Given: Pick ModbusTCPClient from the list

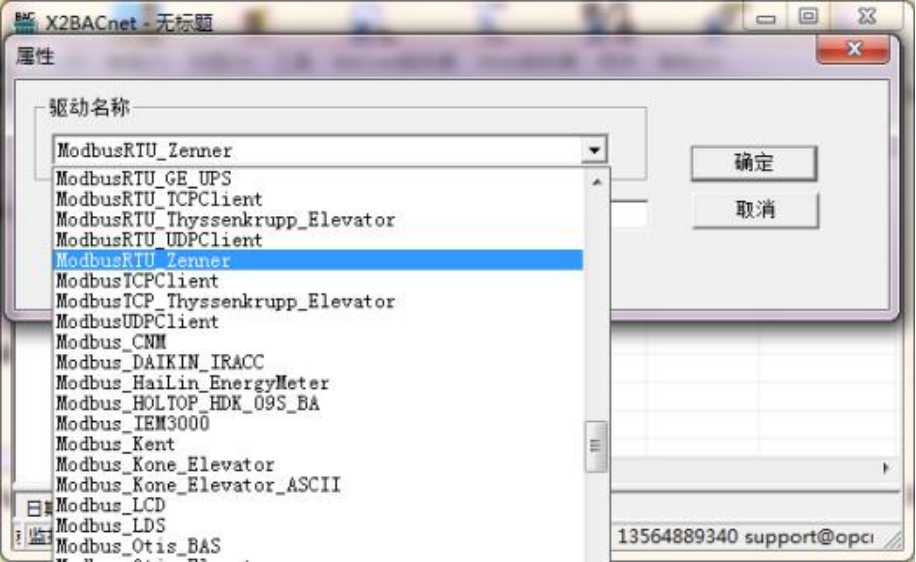Looking at the screenshot, I should (x=318, y=281).
